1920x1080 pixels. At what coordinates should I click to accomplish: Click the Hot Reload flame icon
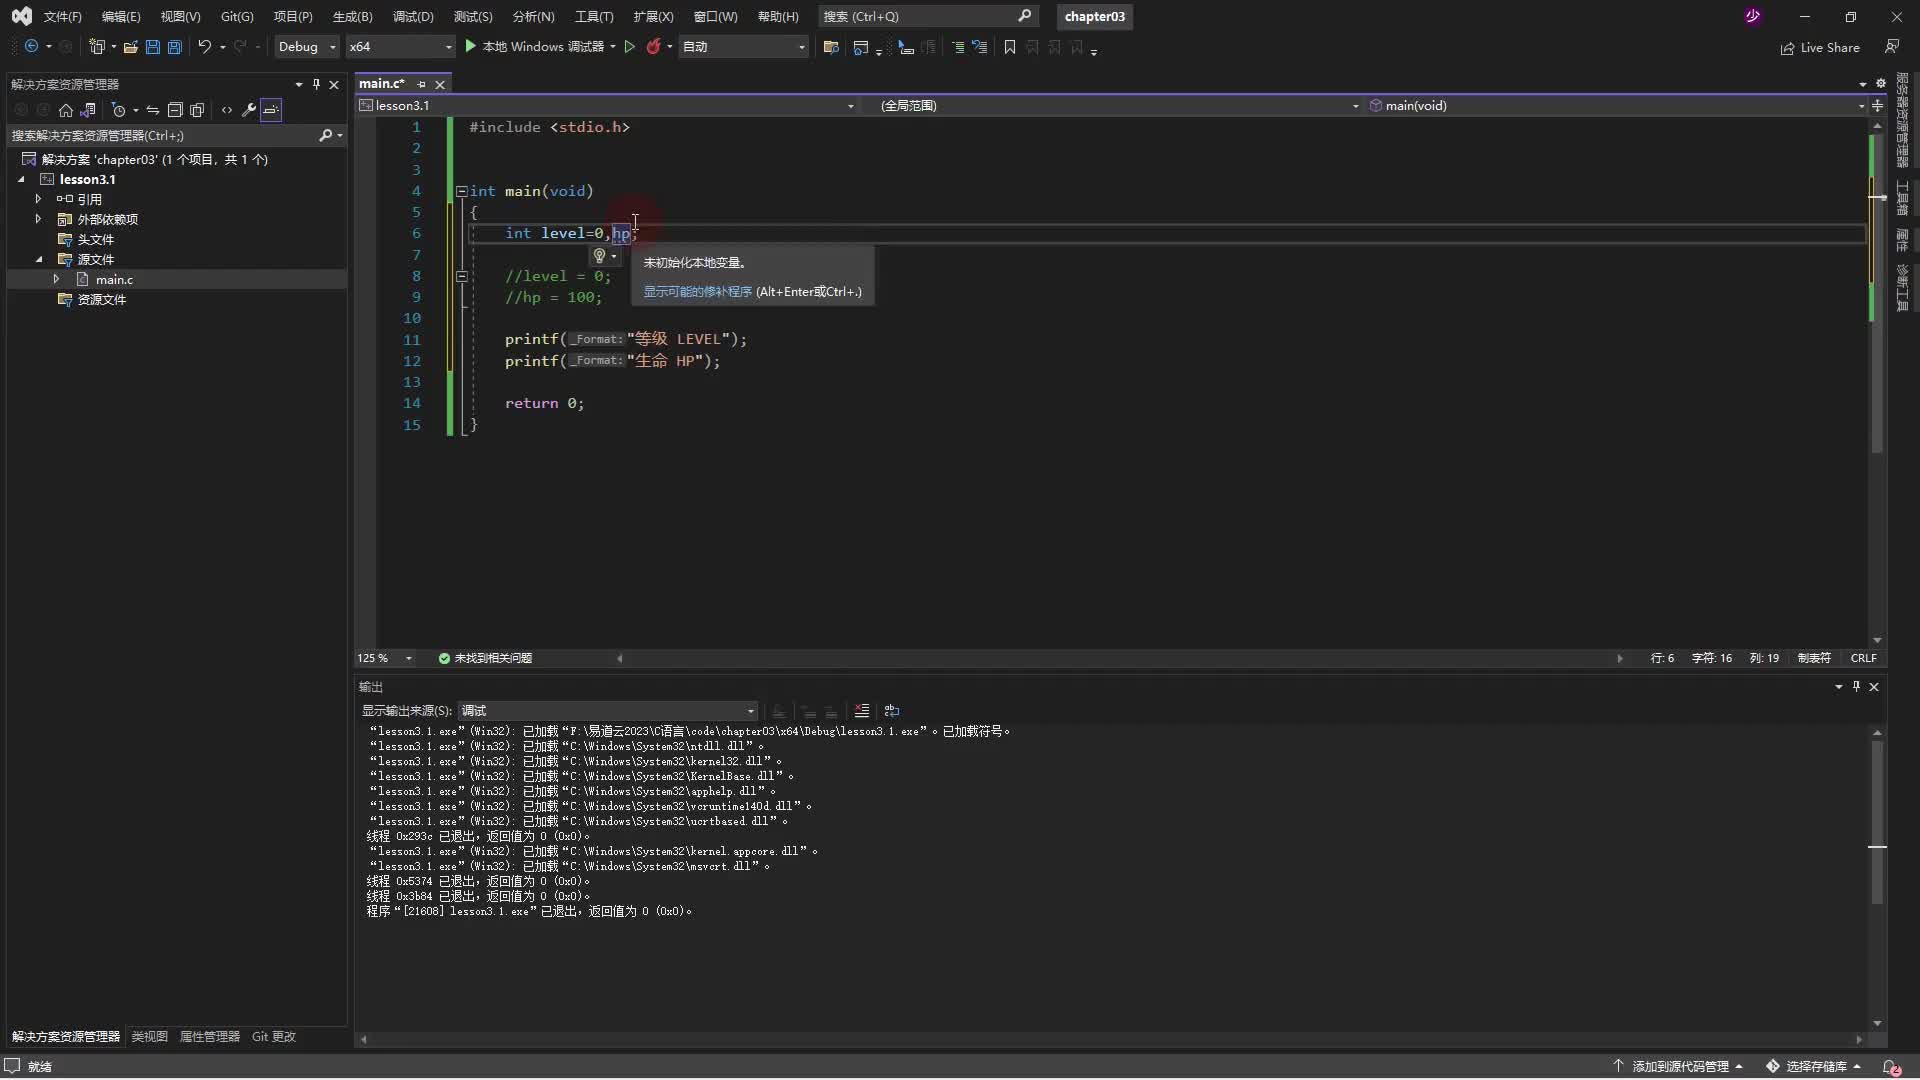point(653,47)
